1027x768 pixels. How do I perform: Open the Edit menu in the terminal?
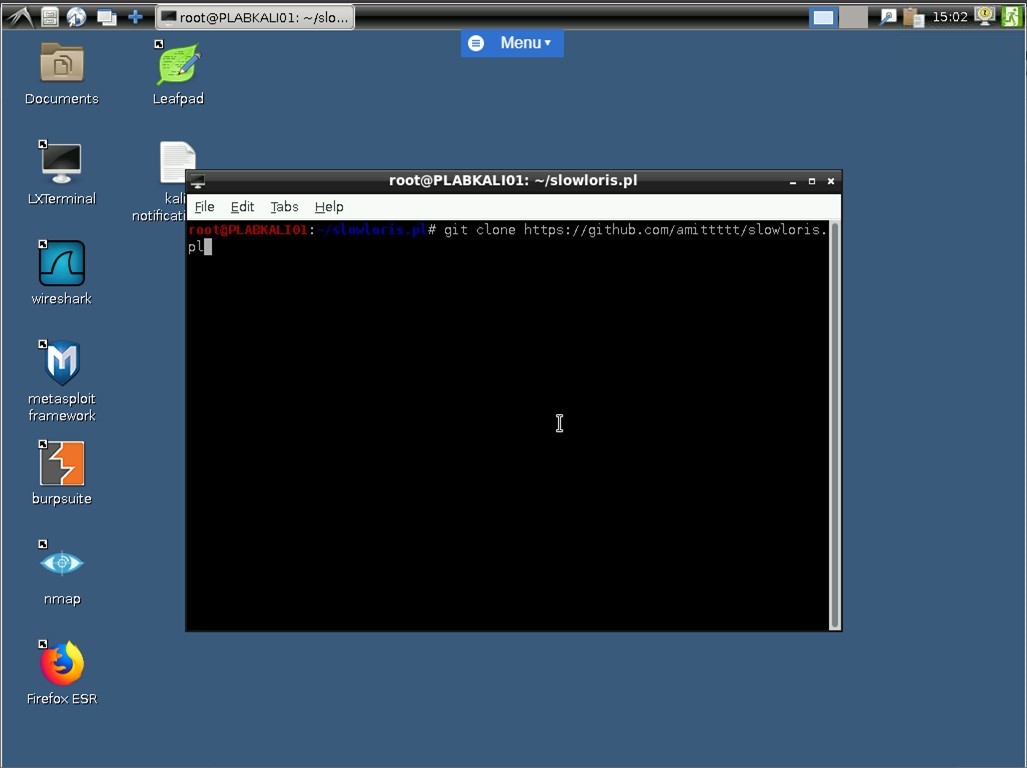[x=242, y=207]
